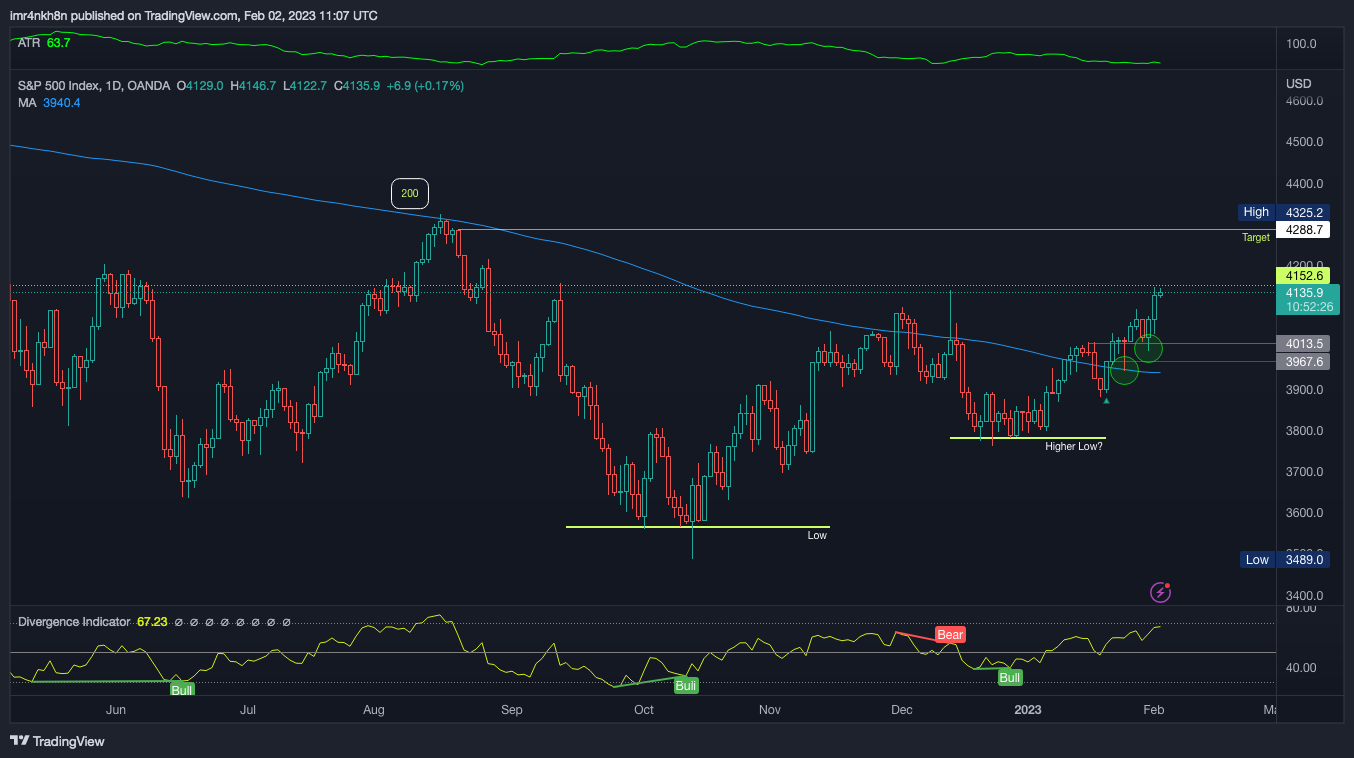Click the small green triangle marker

point(1105,400)
